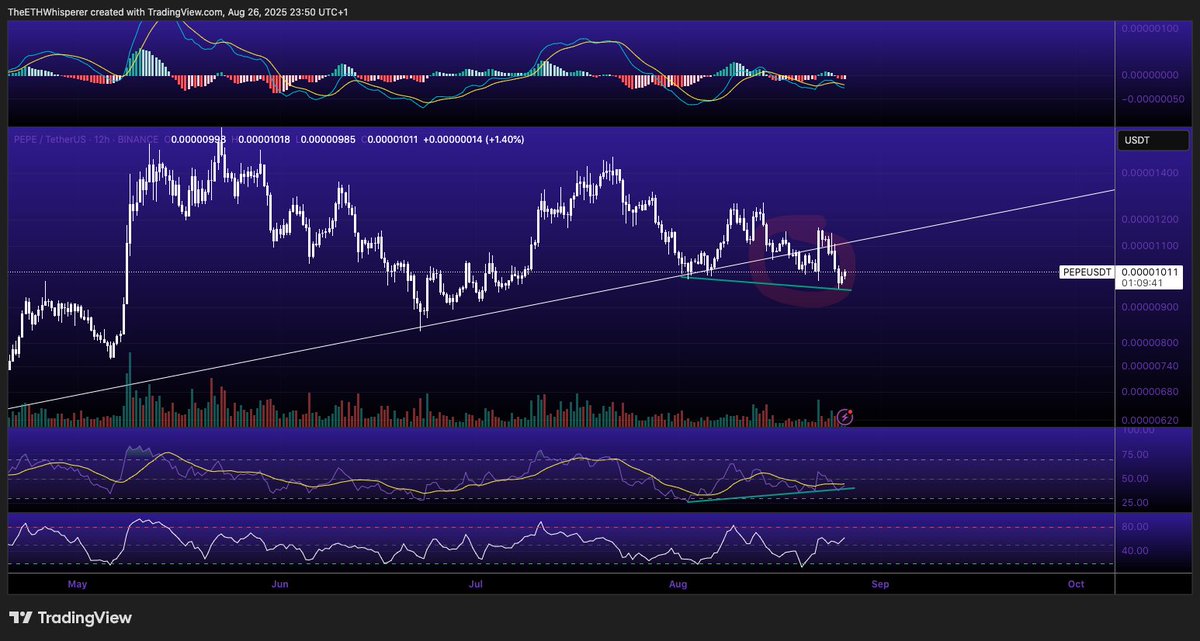The width and height of the screenshot is (1200, 641).
Task: Select the teal trendline on the RSI pane
Action: point(770,495)
